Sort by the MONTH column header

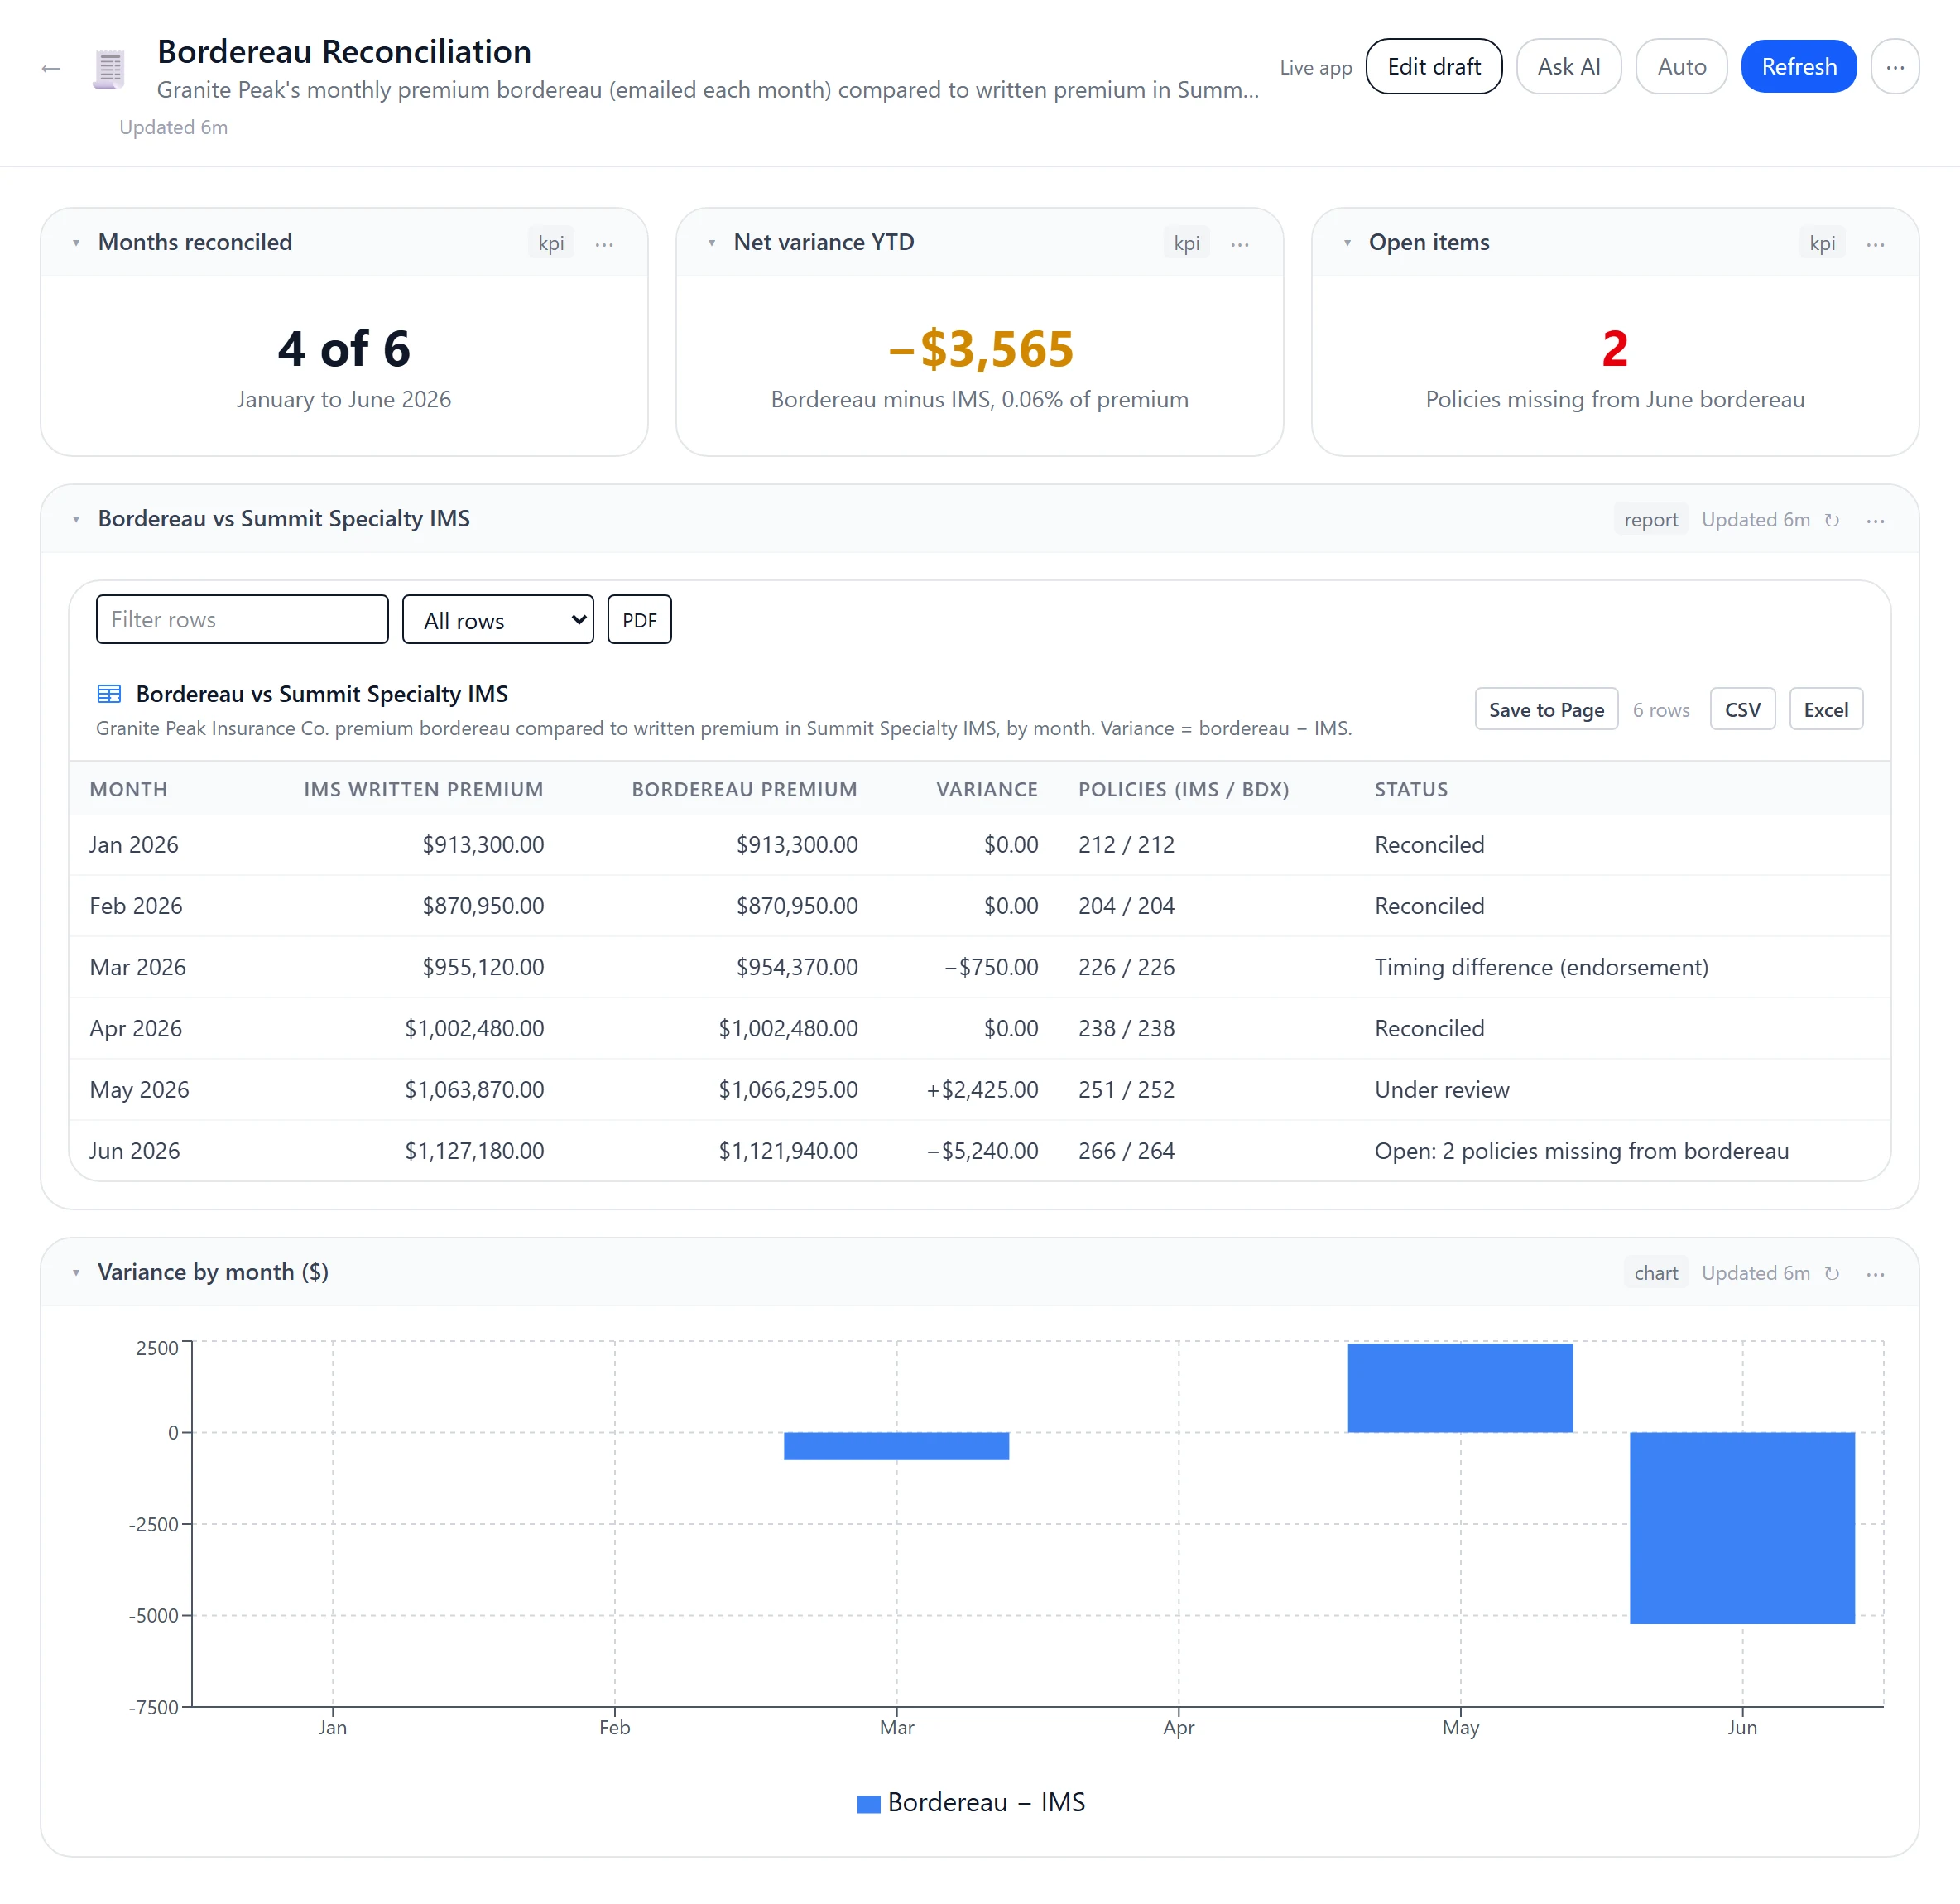click(x=128, y=789)
